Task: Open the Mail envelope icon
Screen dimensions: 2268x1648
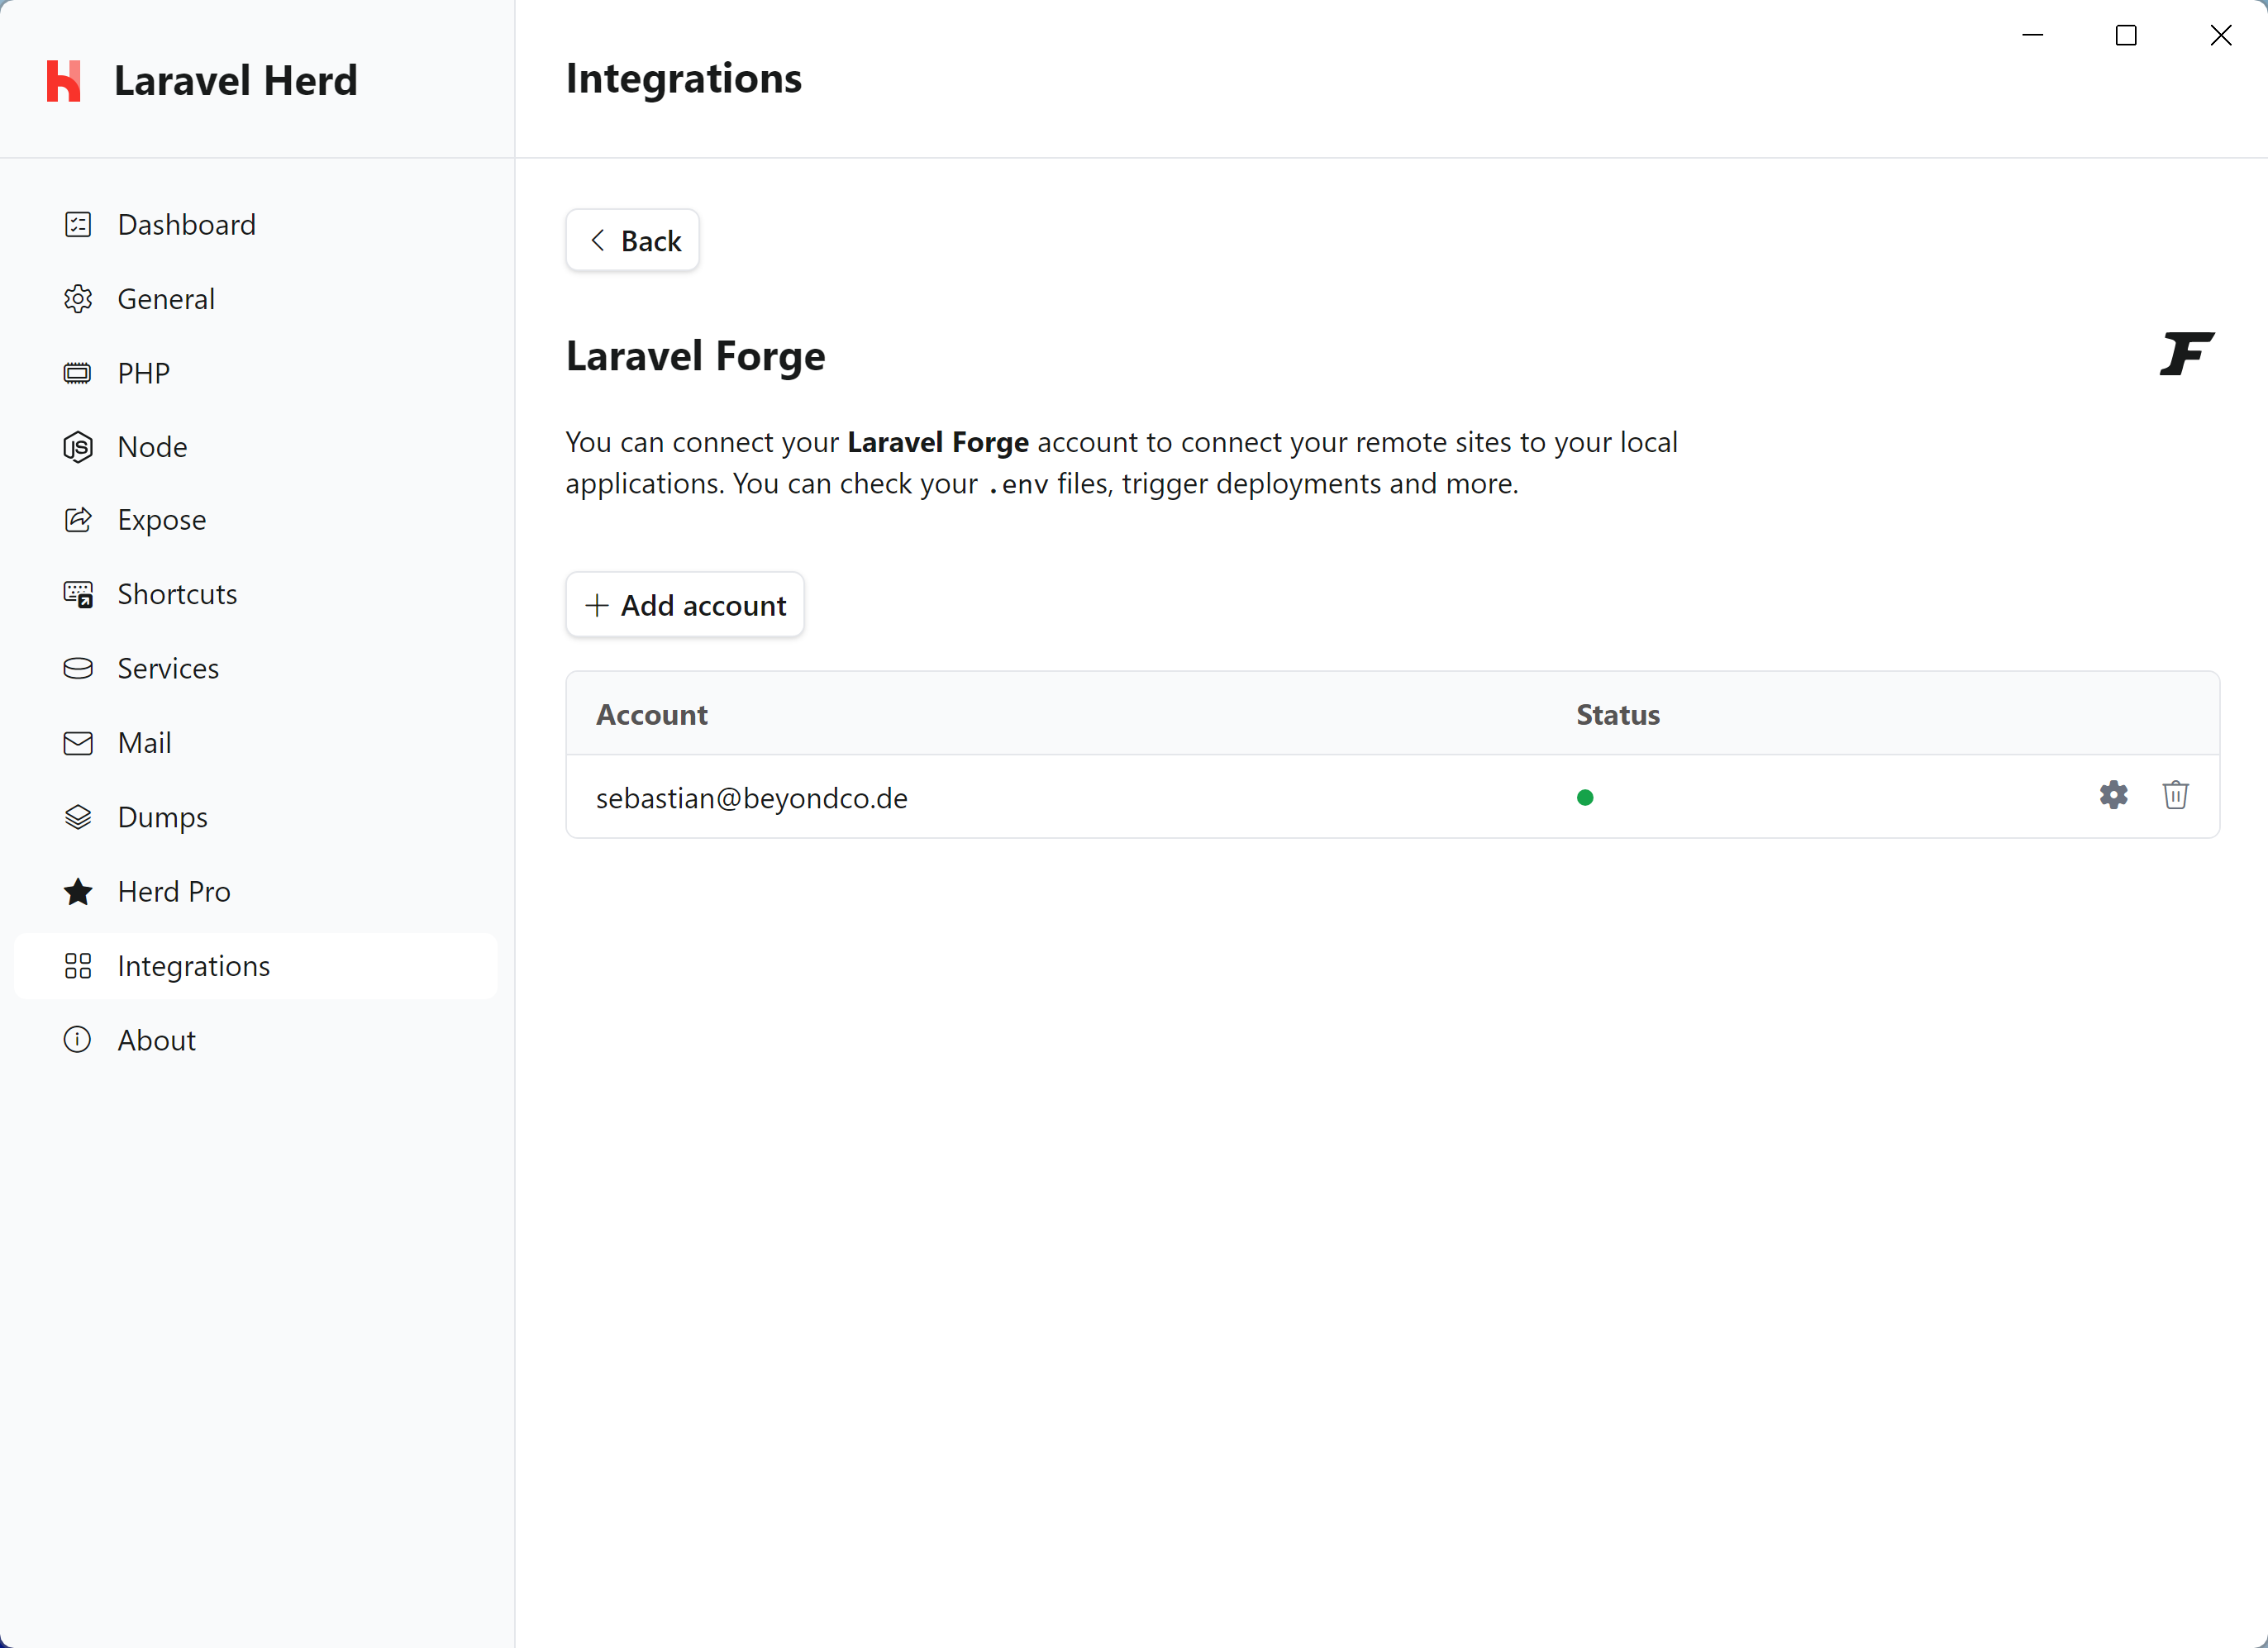Action: pyautogui.click(x=77, y=742)
